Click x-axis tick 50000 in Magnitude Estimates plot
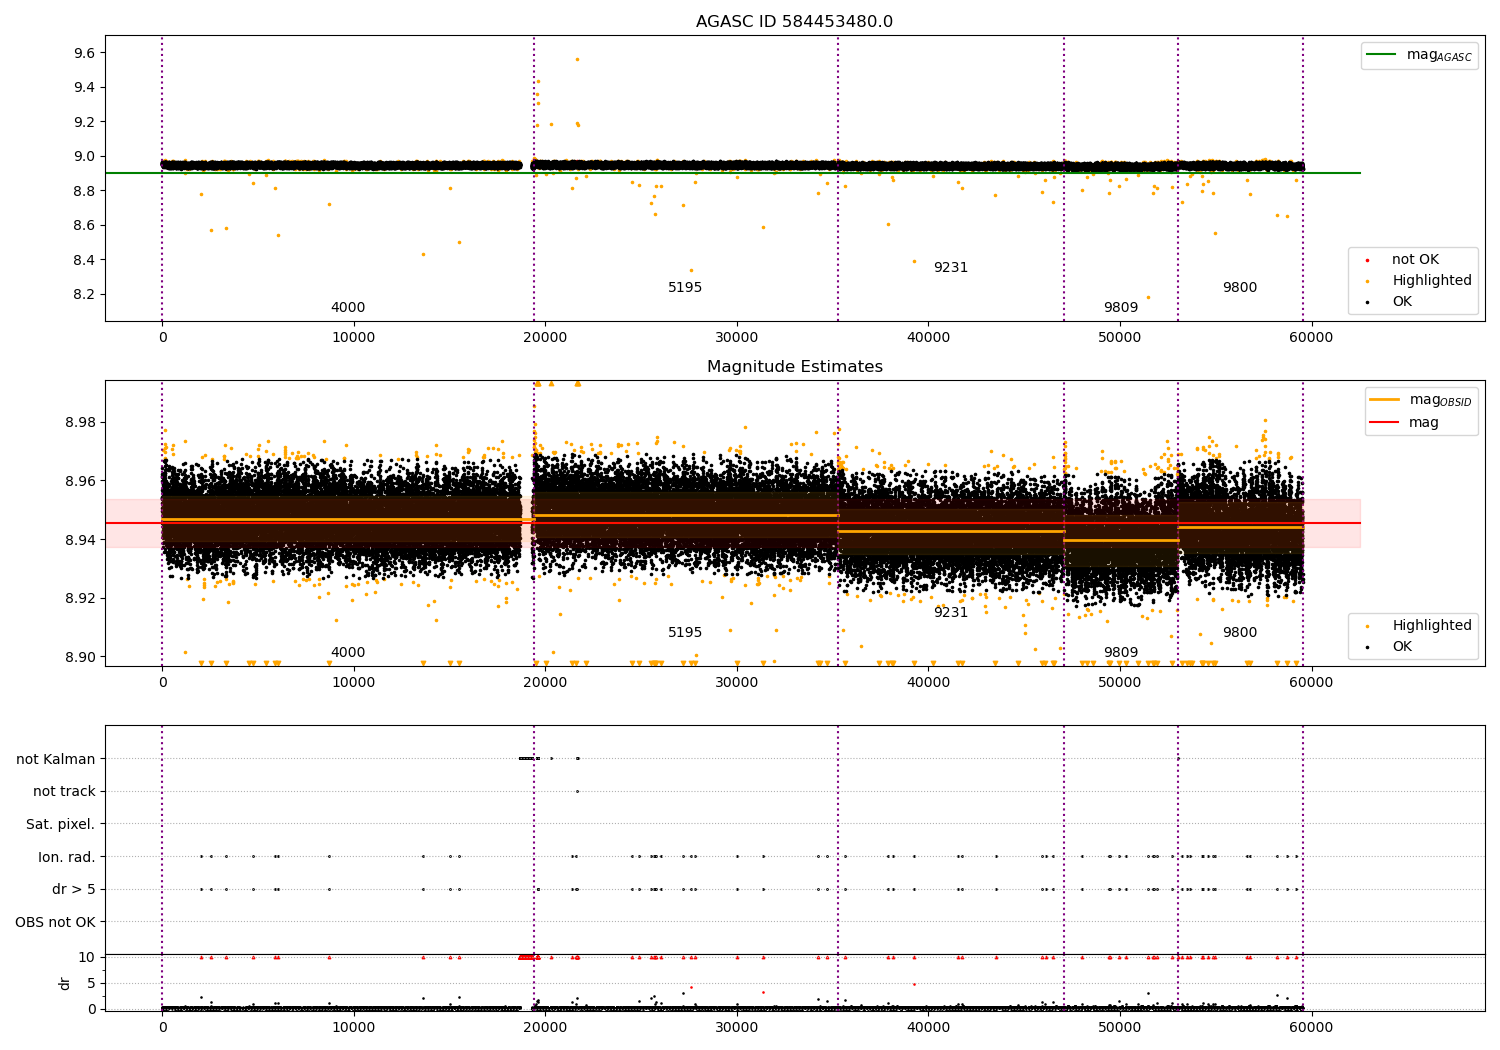 click(1120, 683)
